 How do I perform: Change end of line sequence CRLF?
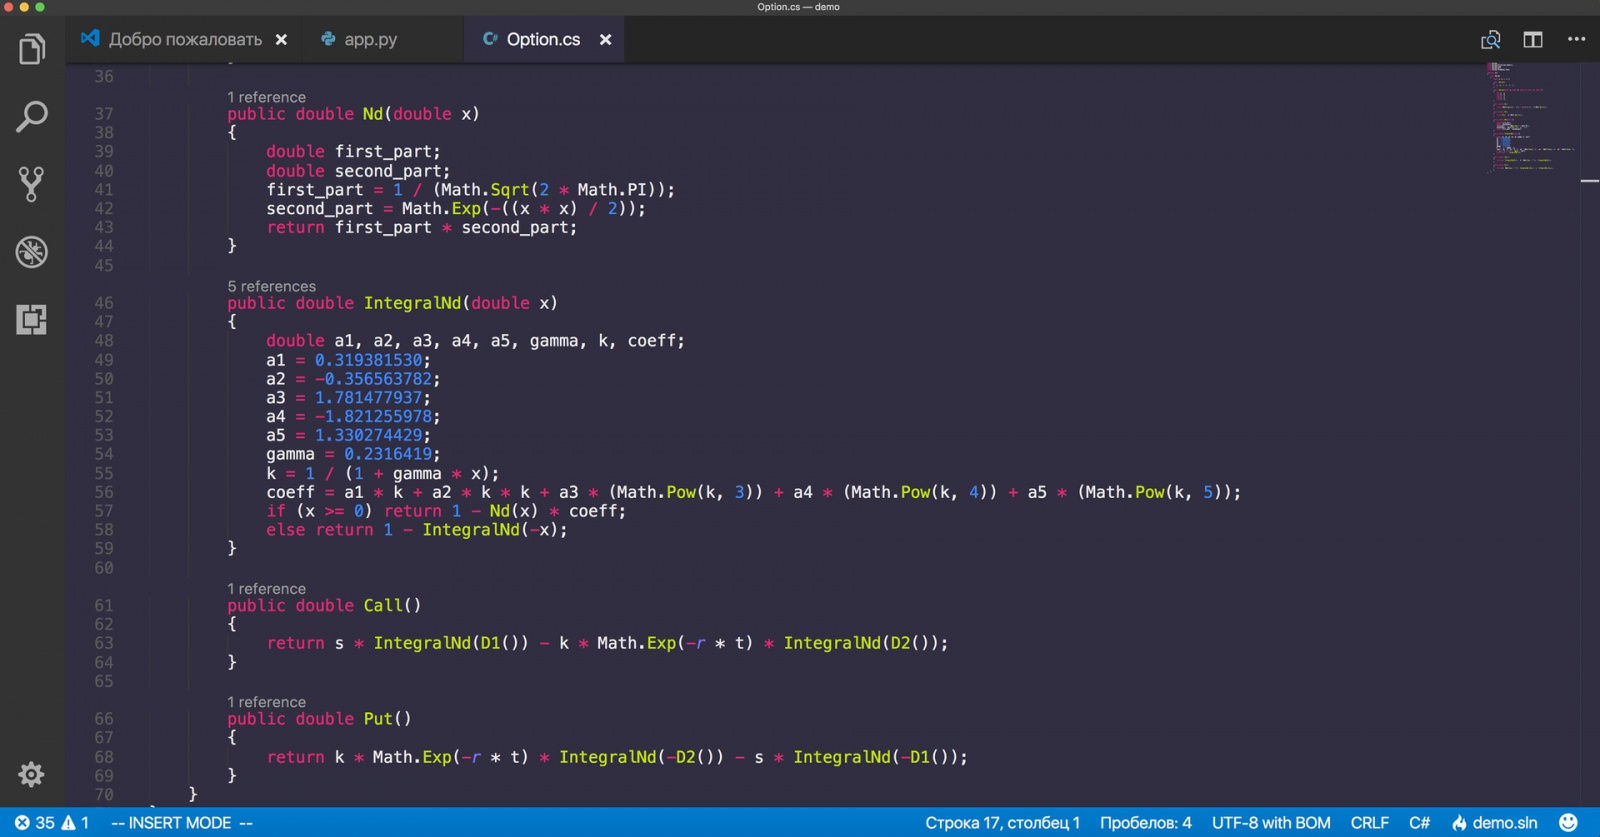(1370, 823)
